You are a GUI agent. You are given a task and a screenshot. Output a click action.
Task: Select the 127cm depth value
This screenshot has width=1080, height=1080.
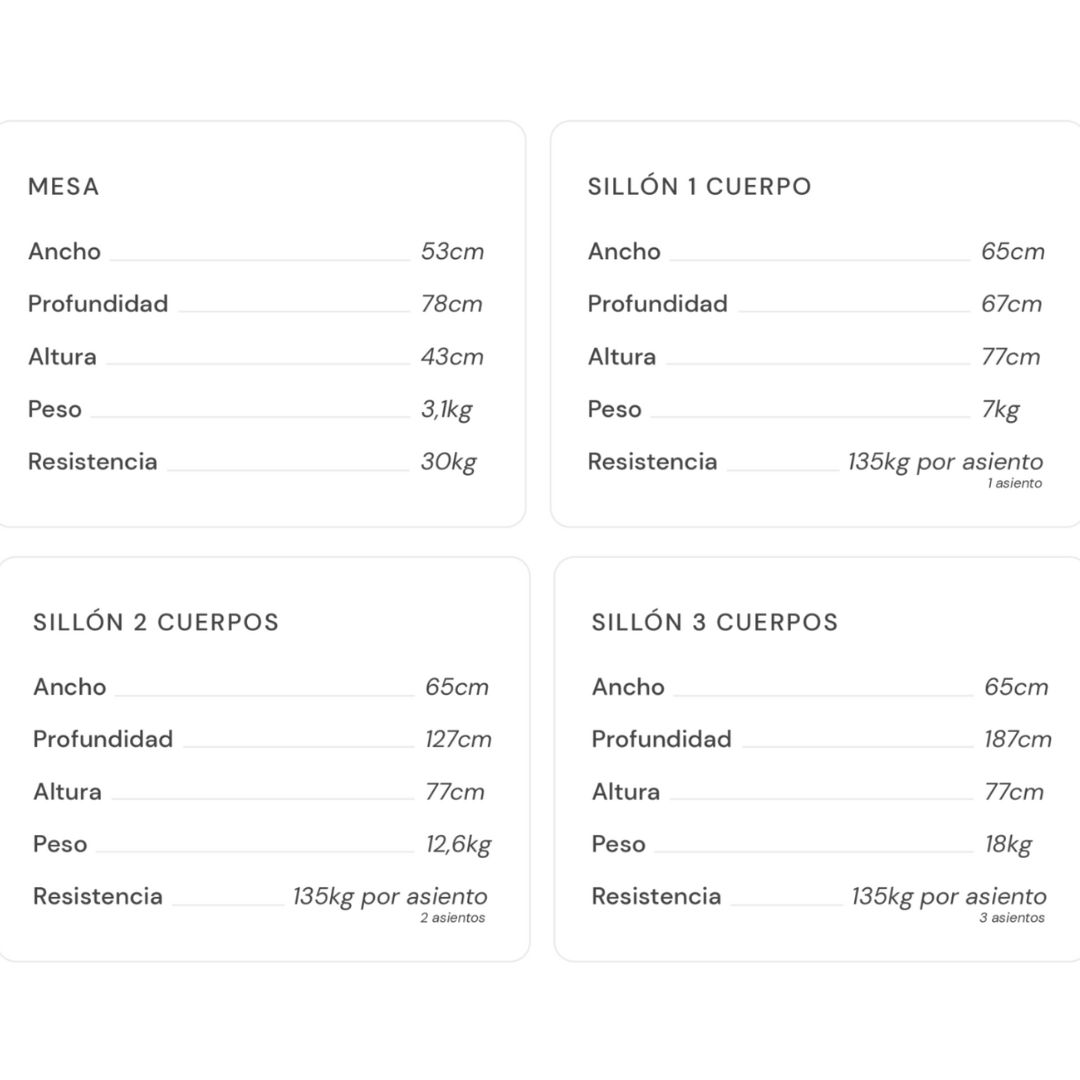coord(458,740)
